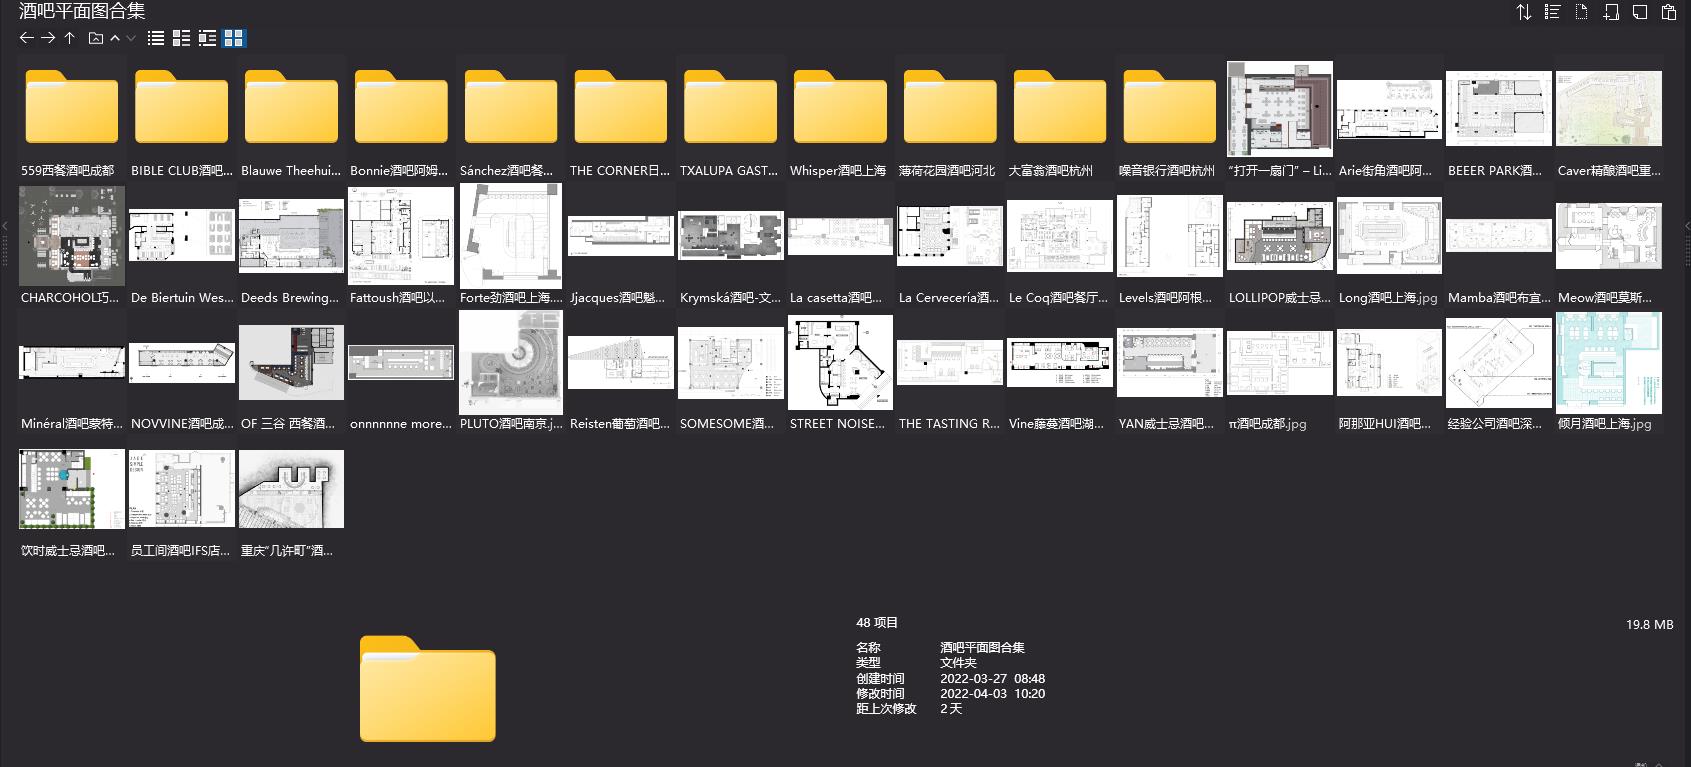Viewport: 1691px width, 767px height.
Task: Select the large thumbnails grid view
Action: point(234,38)
